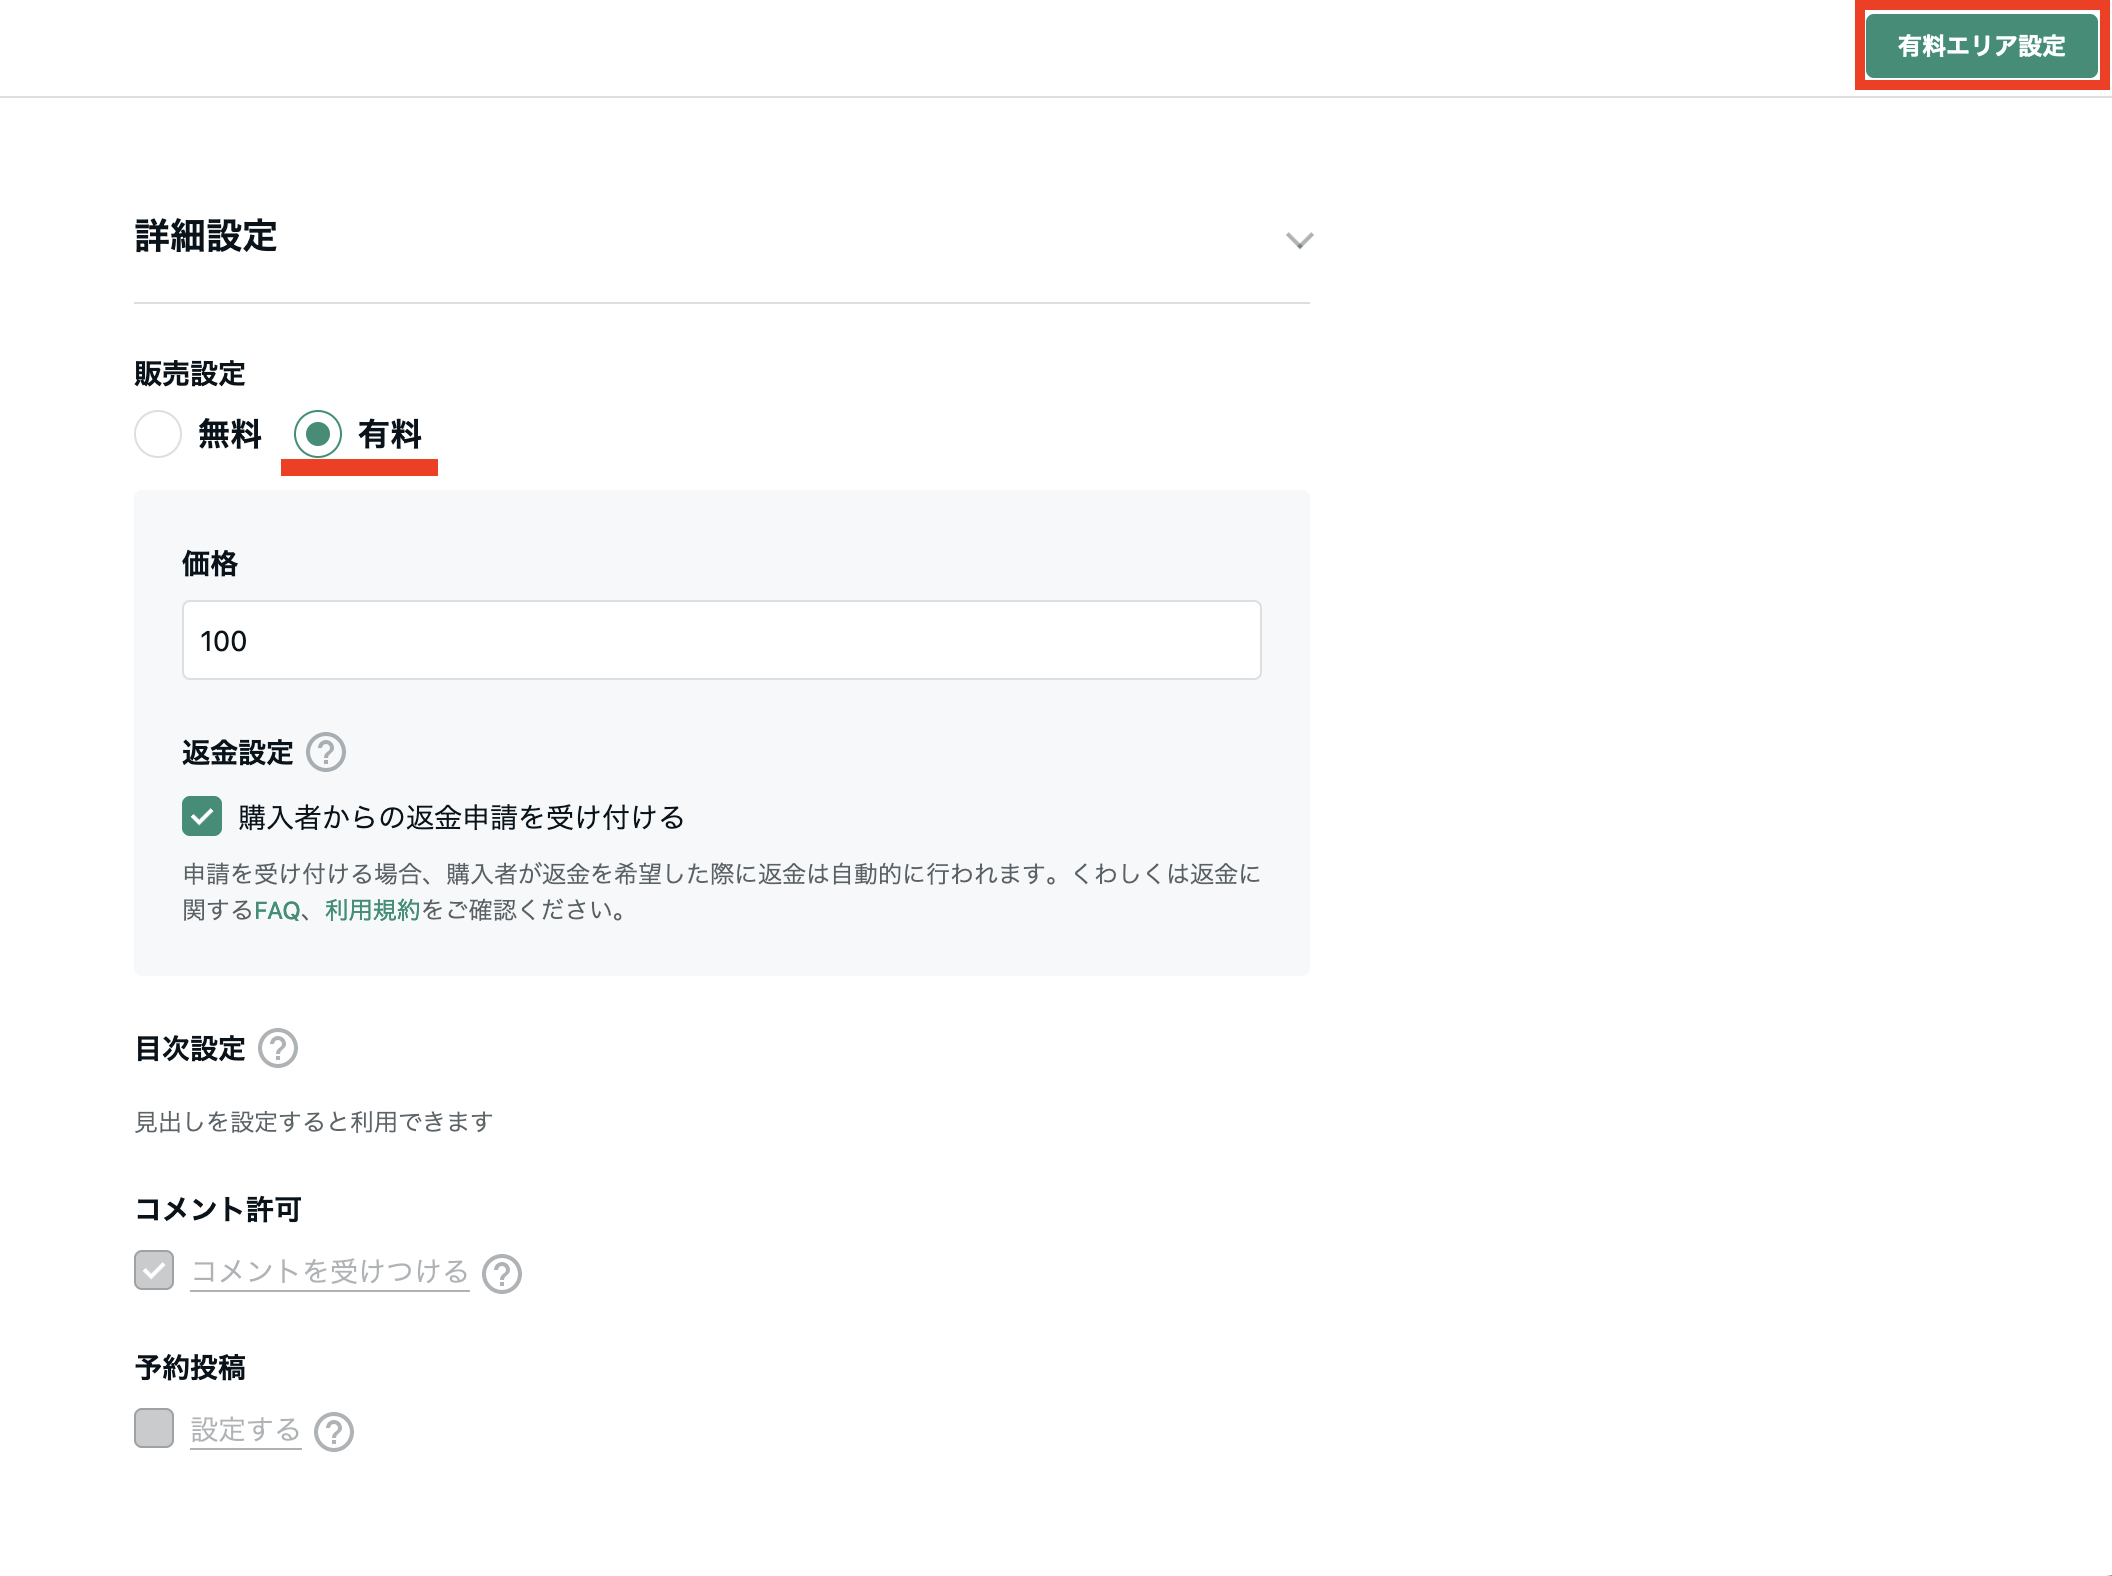This screenshot has width=2112, height=1576.
Task: Open the 利用規約 link
Action: coord(373,910)
